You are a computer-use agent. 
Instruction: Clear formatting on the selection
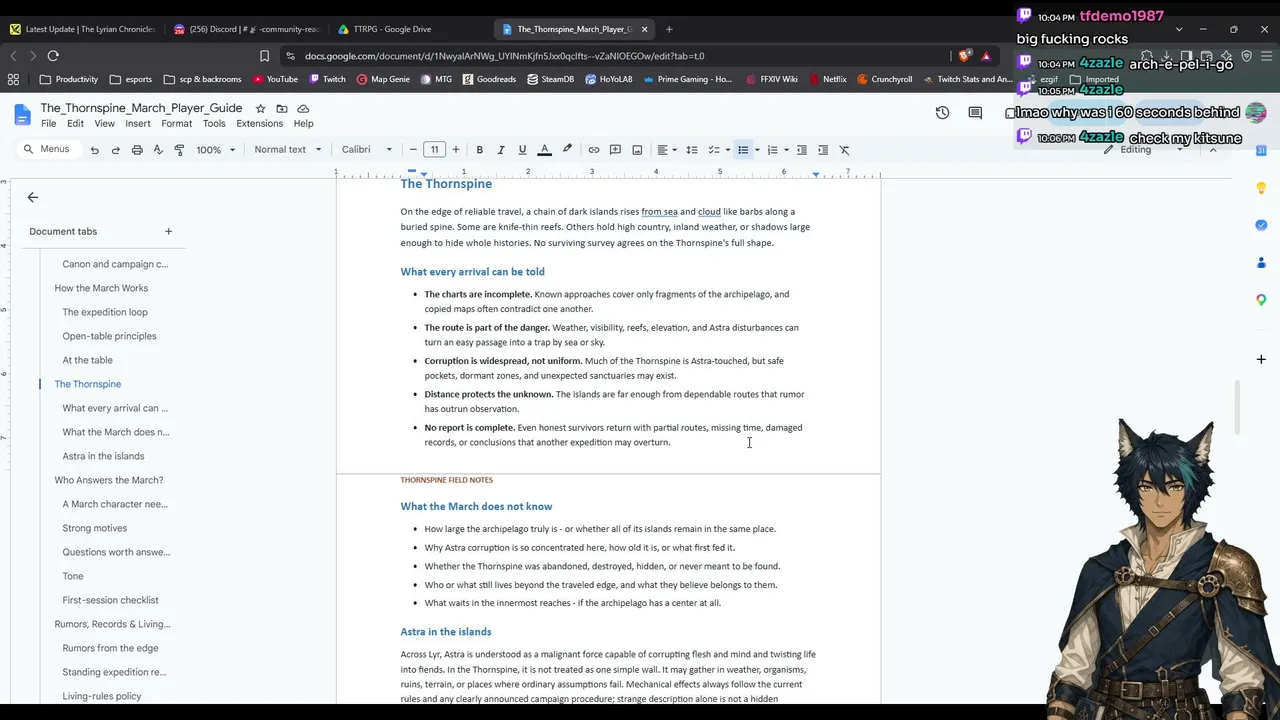(844, 150)
